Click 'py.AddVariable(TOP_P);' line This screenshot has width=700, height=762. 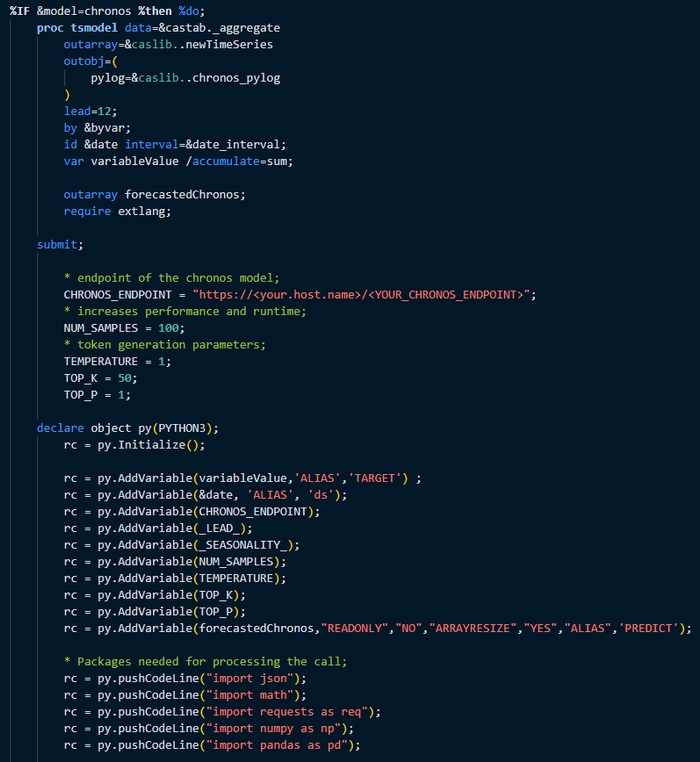(155, 612)
